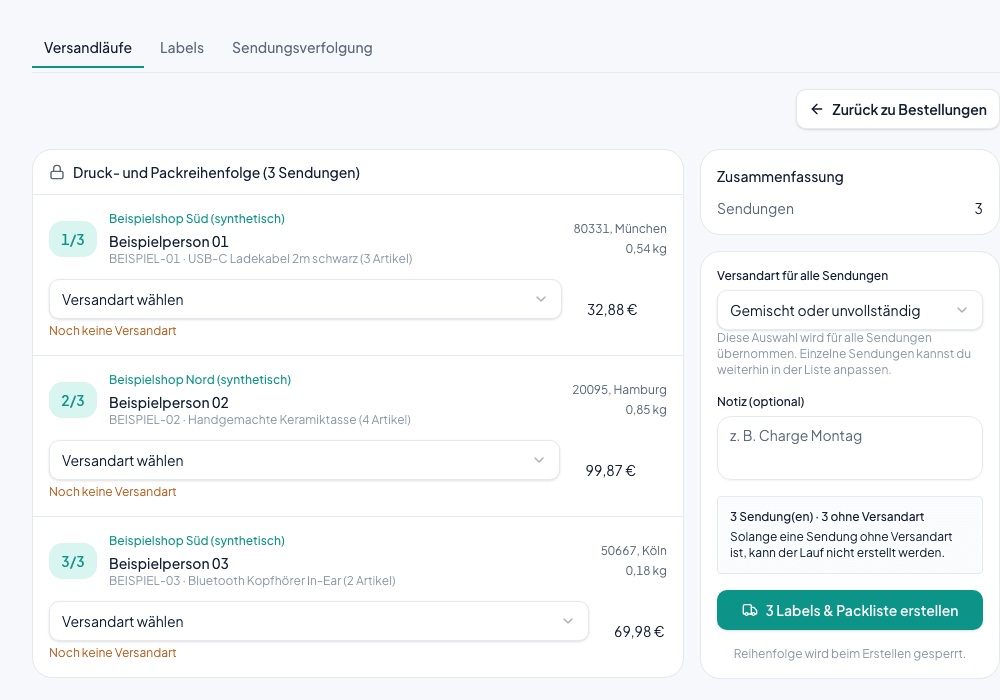
Task: Click shop link Beispielshop Süd for Beispielperson 01
Action: 197,219
